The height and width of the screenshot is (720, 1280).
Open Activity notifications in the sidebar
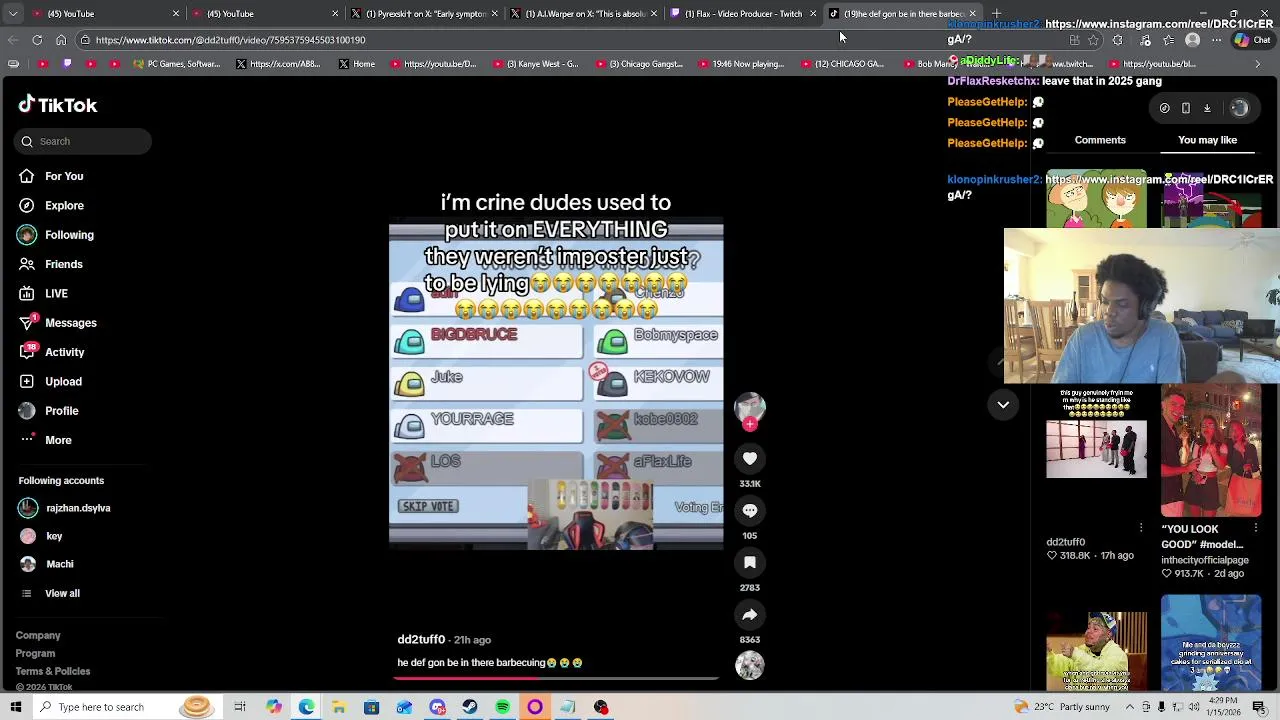(51, 352)
